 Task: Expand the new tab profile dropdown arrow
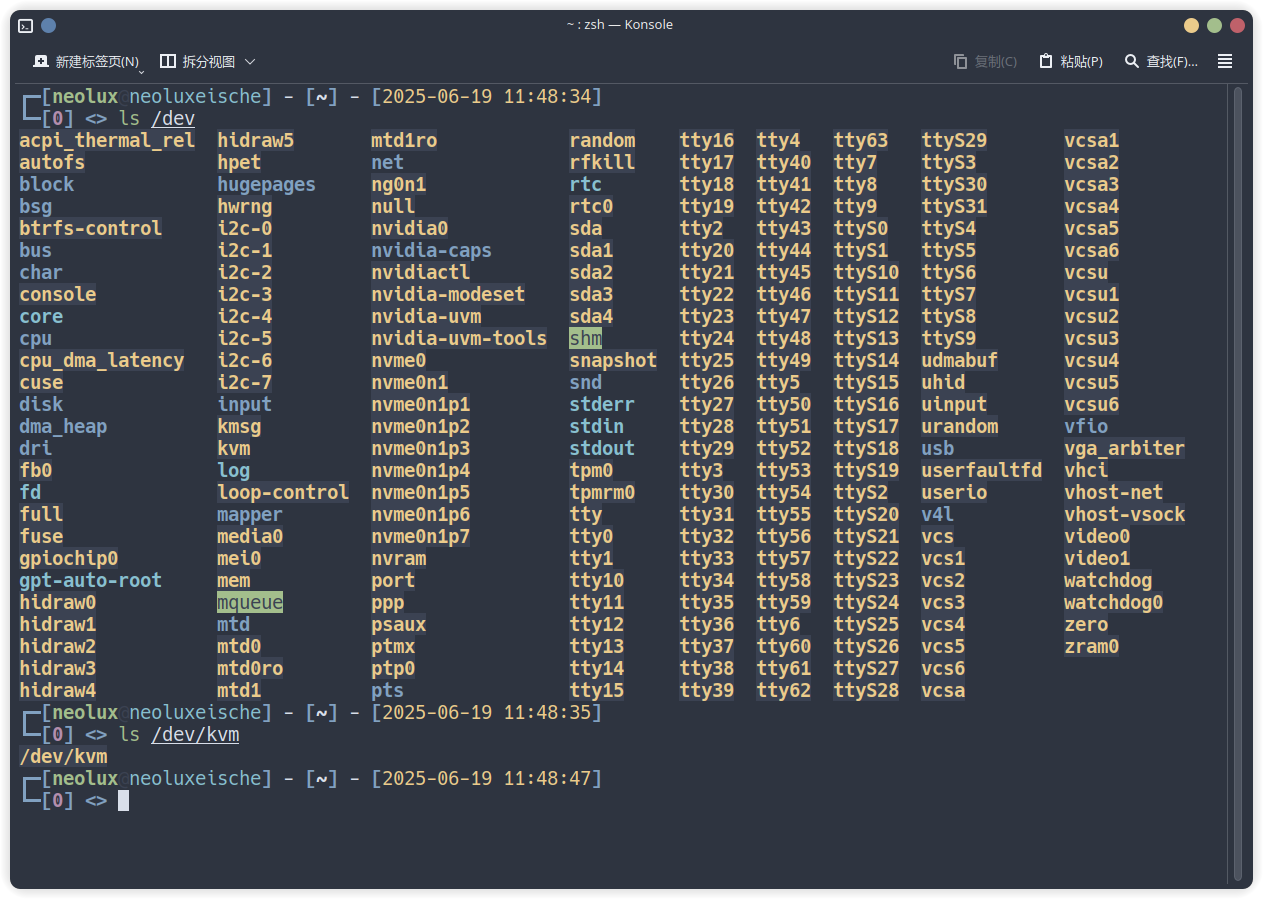pos(142,70)
